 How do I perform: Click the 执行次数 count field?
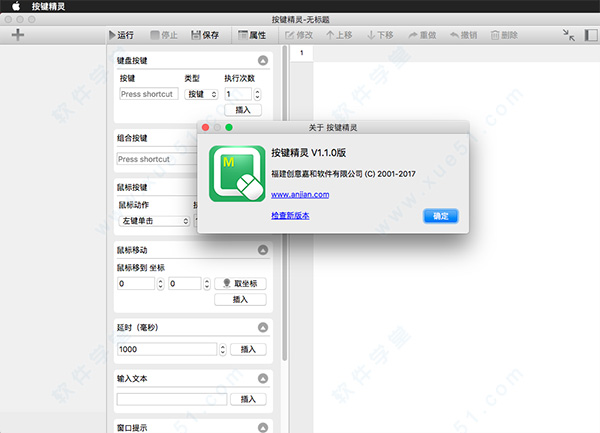[x=238, y=94]
